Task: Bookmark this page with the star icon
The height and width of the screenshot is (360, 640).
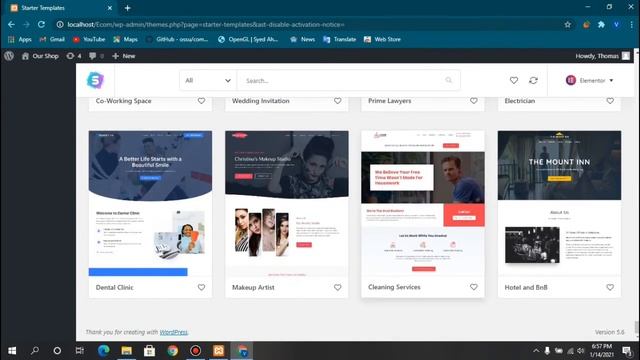Action: tap(567, 24)
